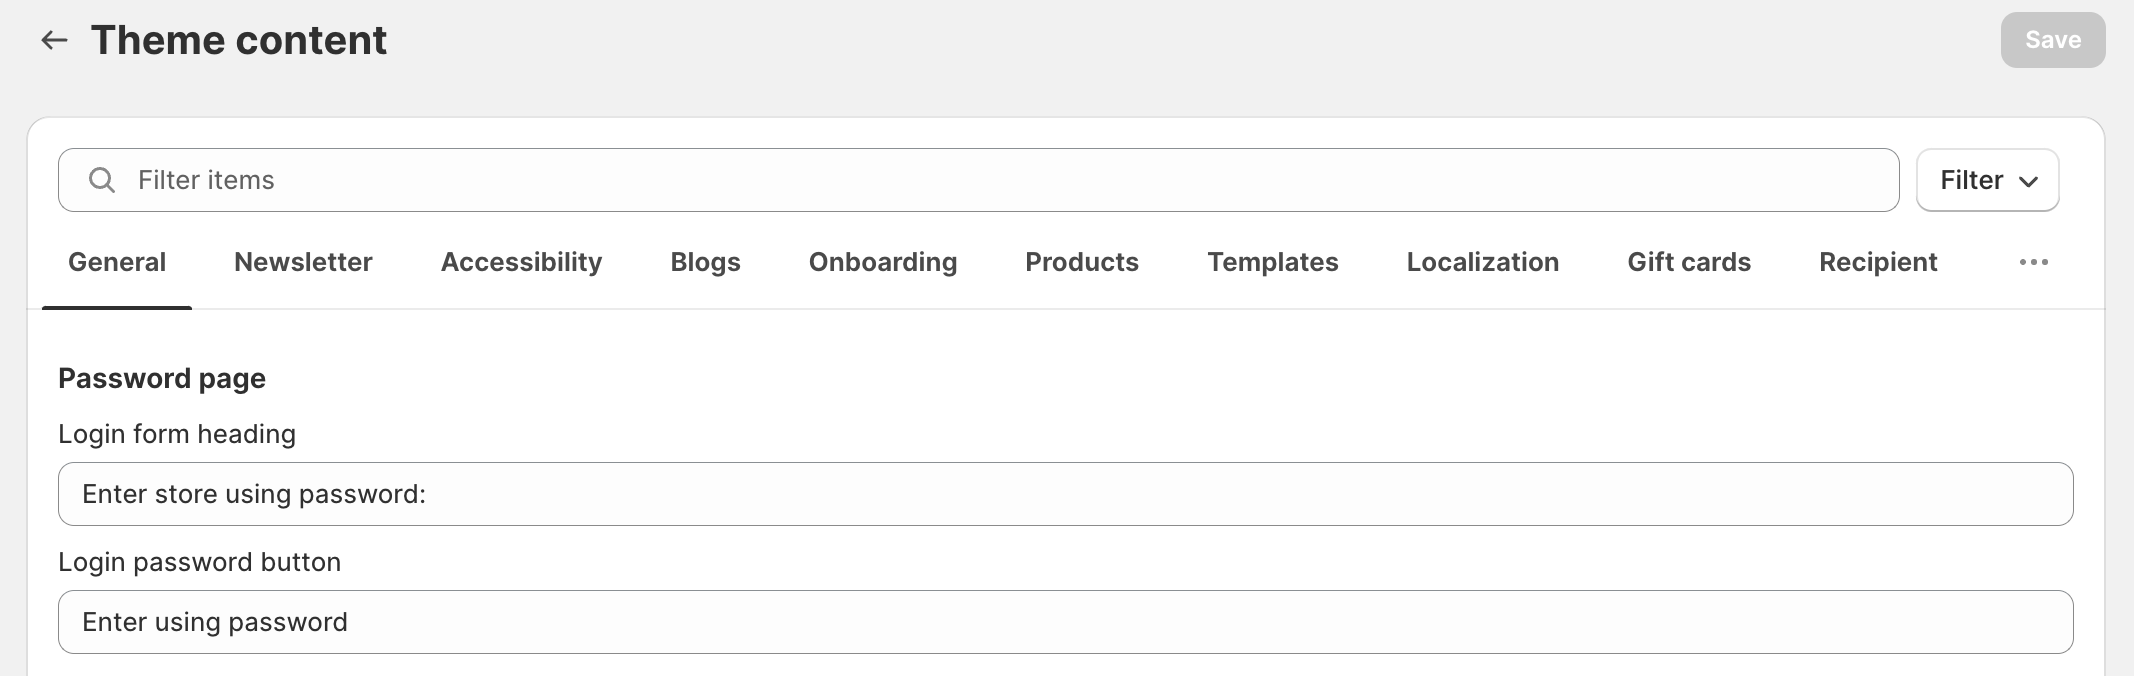
Task: Click the back arrow to leave Theme content
Action: [55, 40]
